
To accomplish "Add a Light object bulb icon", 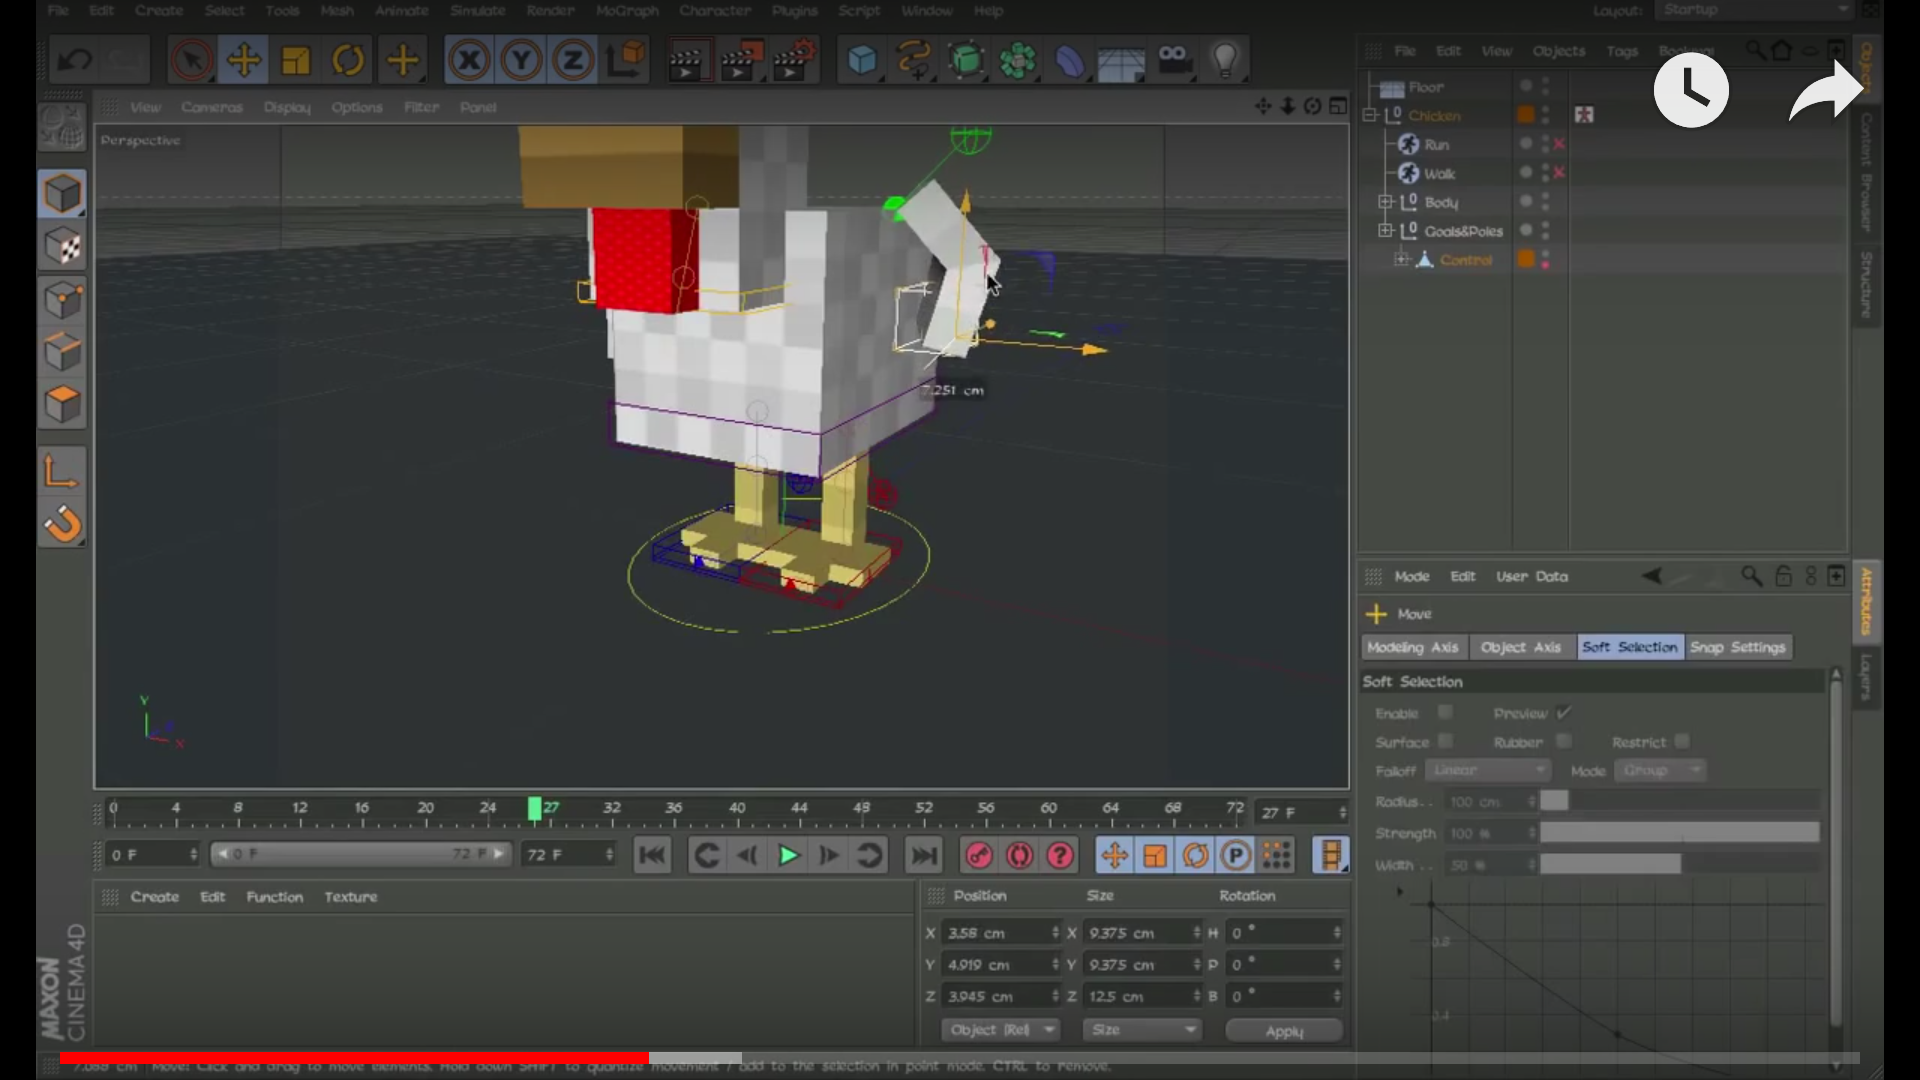I will coord(1225,61).
